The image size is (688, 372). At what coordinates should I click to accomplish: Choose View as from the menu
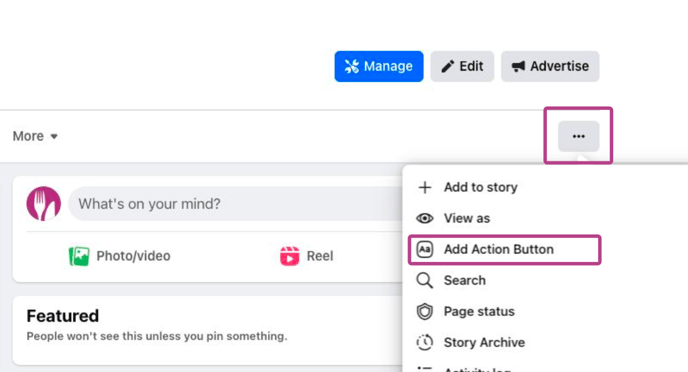coord(544,218)
